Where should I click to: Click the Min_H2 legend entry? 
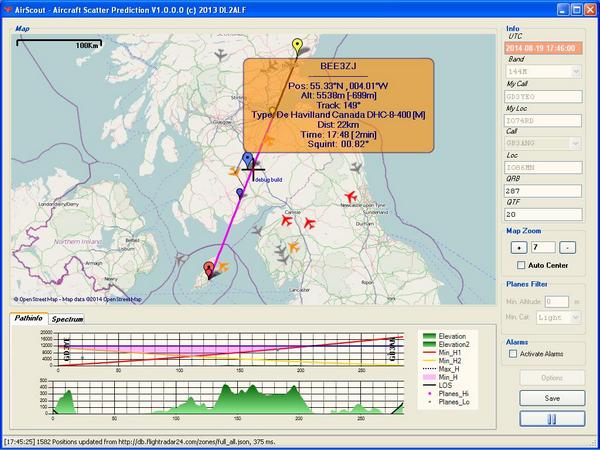(444, 361)
